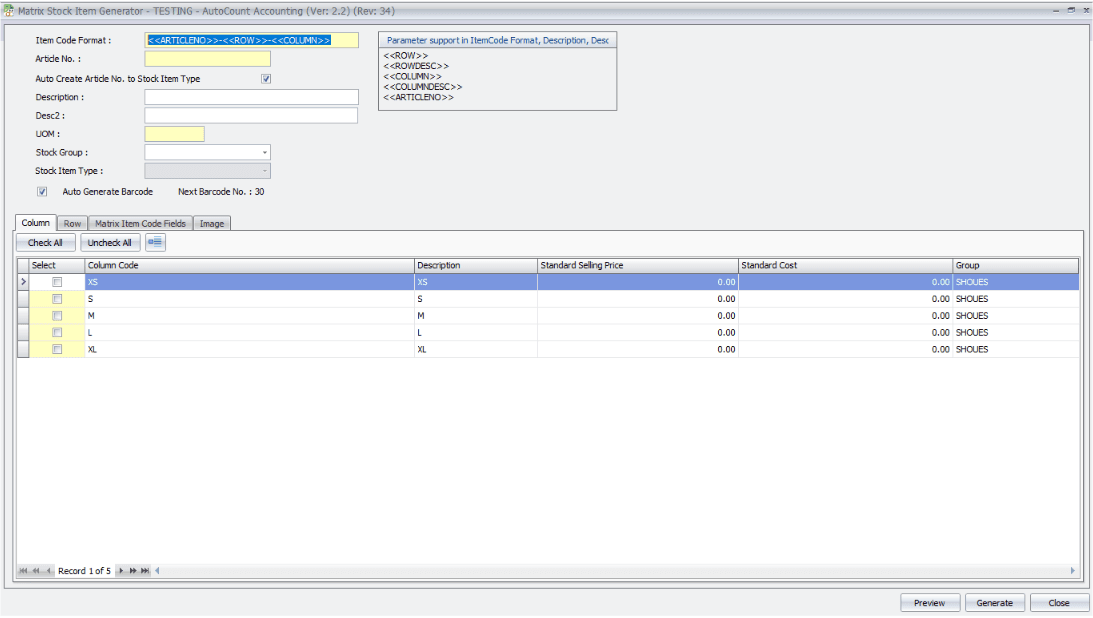1093x618 pixels.
Task: Click the application icon in title bar
Action: point(9,8)
